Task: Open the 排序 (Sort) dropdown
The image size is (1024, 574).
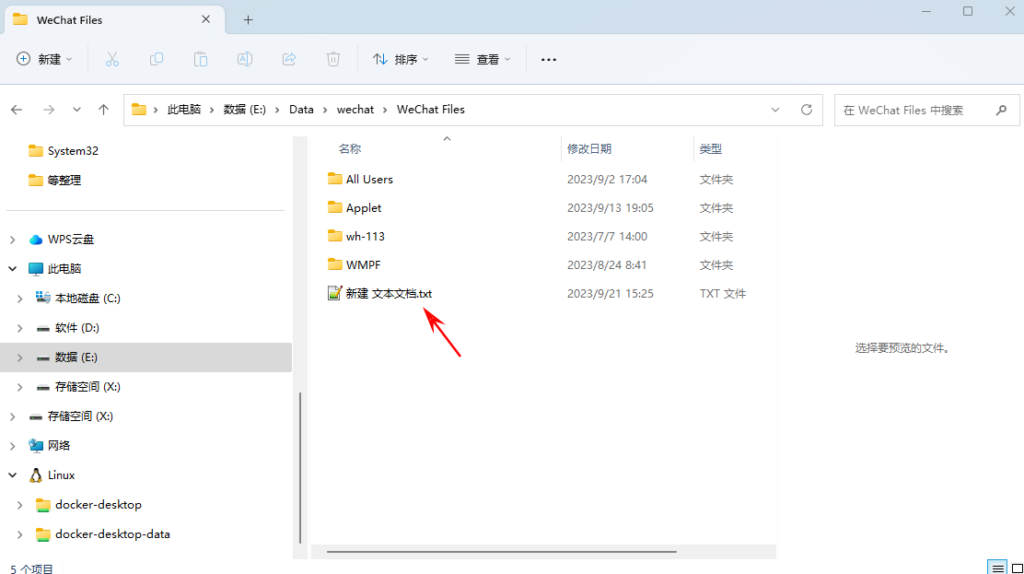Action: point(400,59)
